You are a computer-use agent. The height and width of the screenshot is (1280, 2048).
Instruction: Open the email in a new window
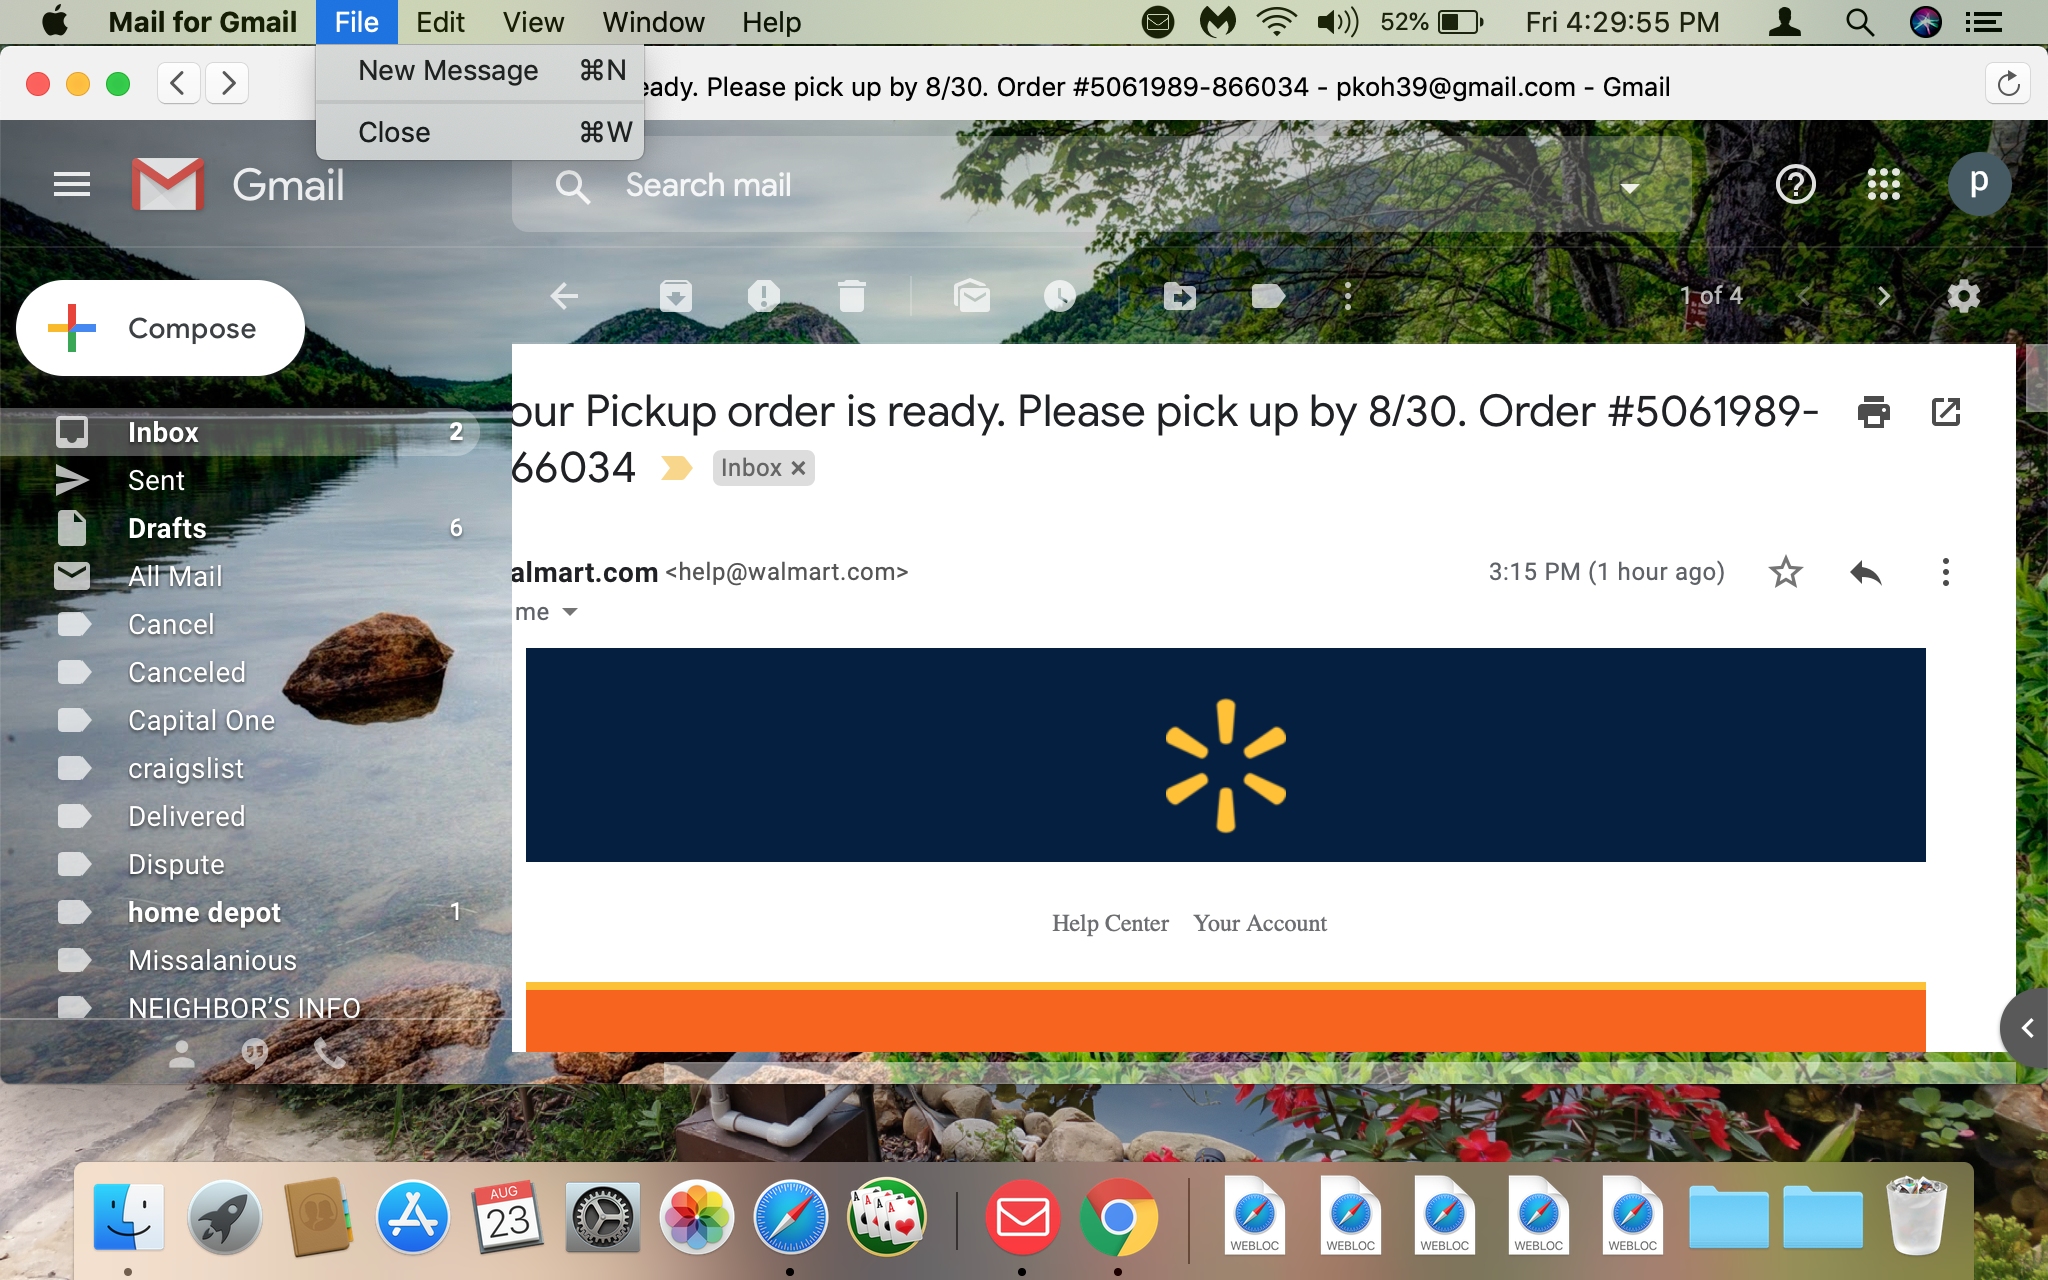tap(1946, 412)
